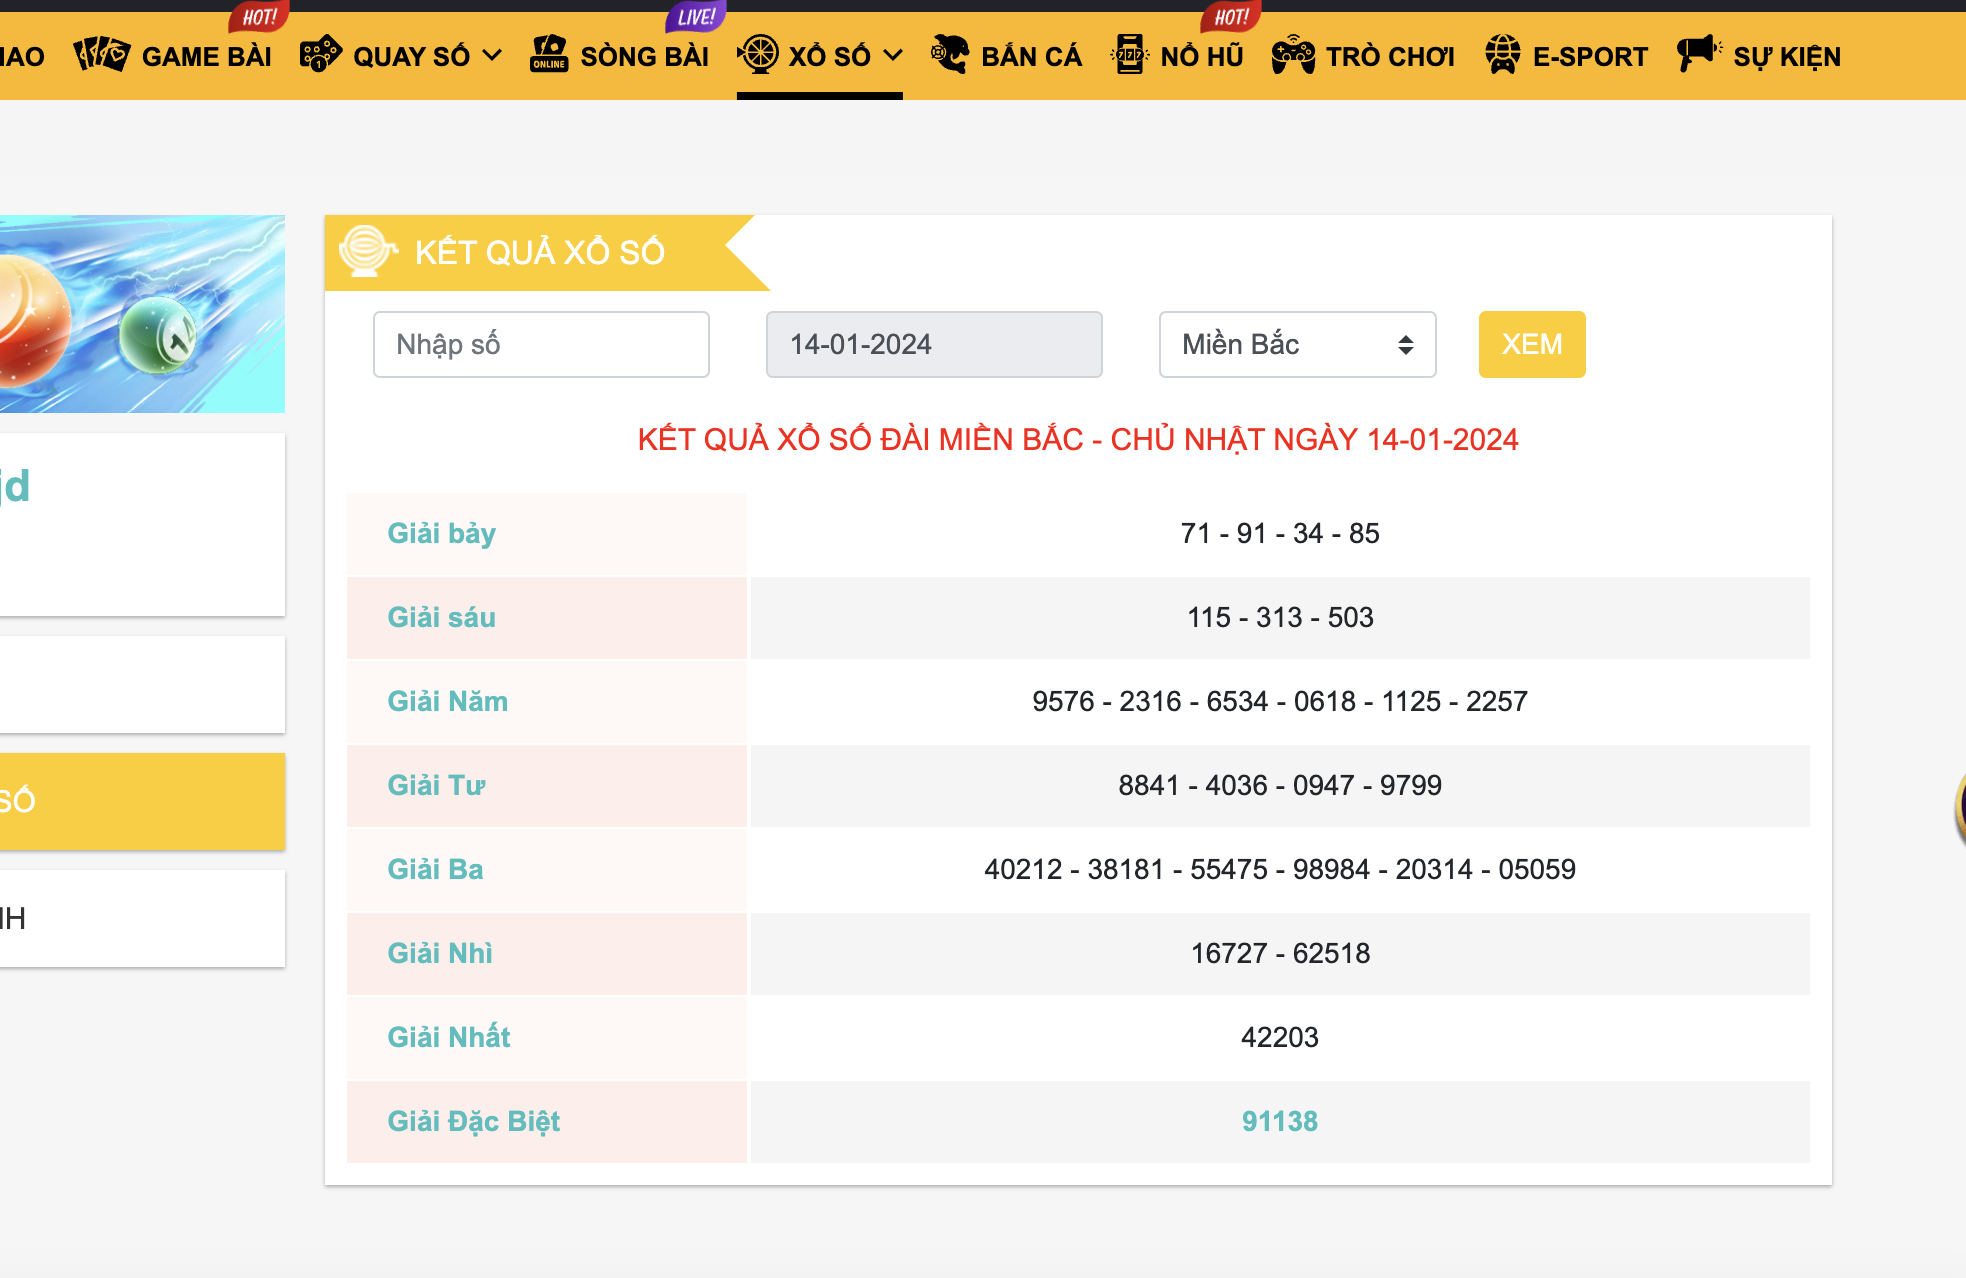Open the Sự Kiện menu item
This screenshot has width=1966, height=1278.
tap(1786, 57)
